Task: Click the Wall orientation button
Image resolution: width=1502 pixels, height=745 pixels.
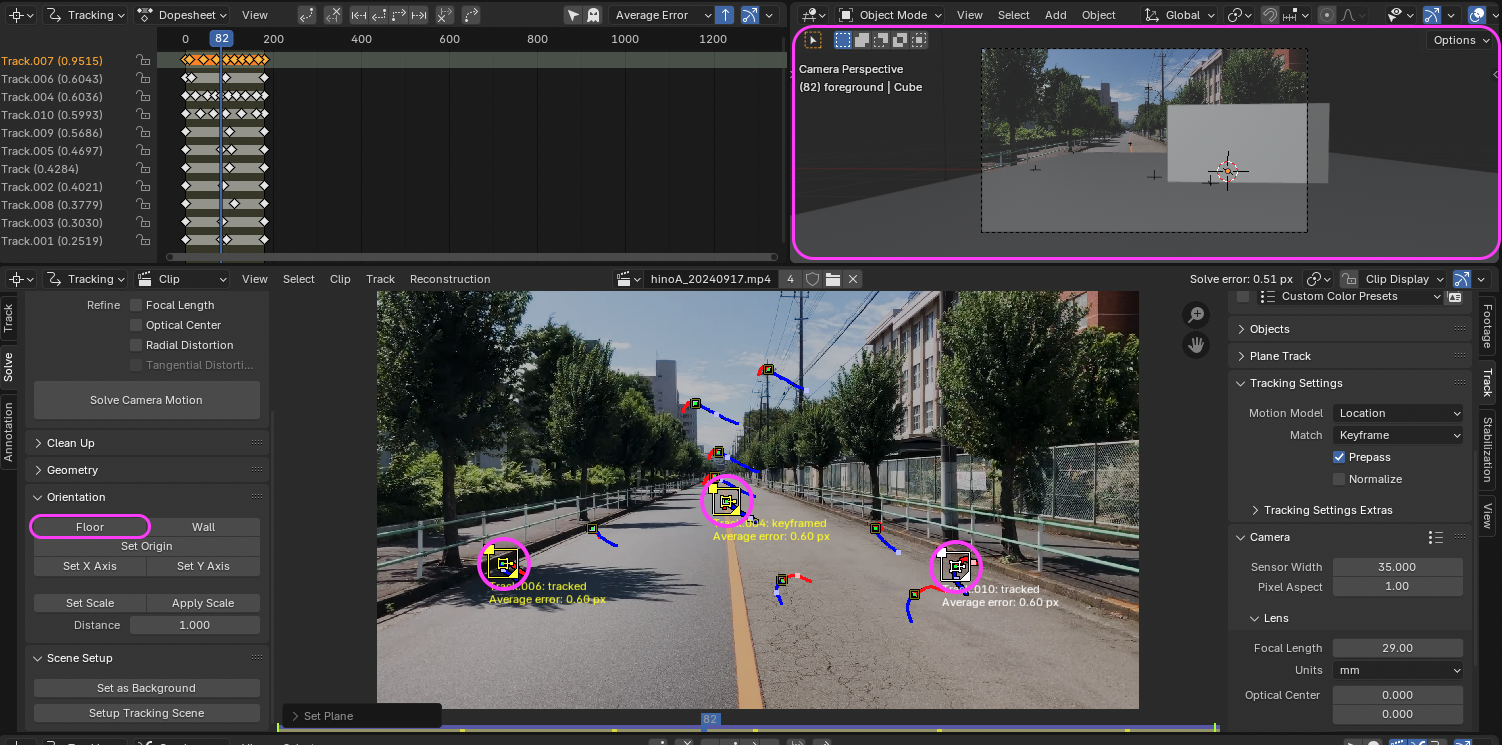Action: (x=204, y=527)
